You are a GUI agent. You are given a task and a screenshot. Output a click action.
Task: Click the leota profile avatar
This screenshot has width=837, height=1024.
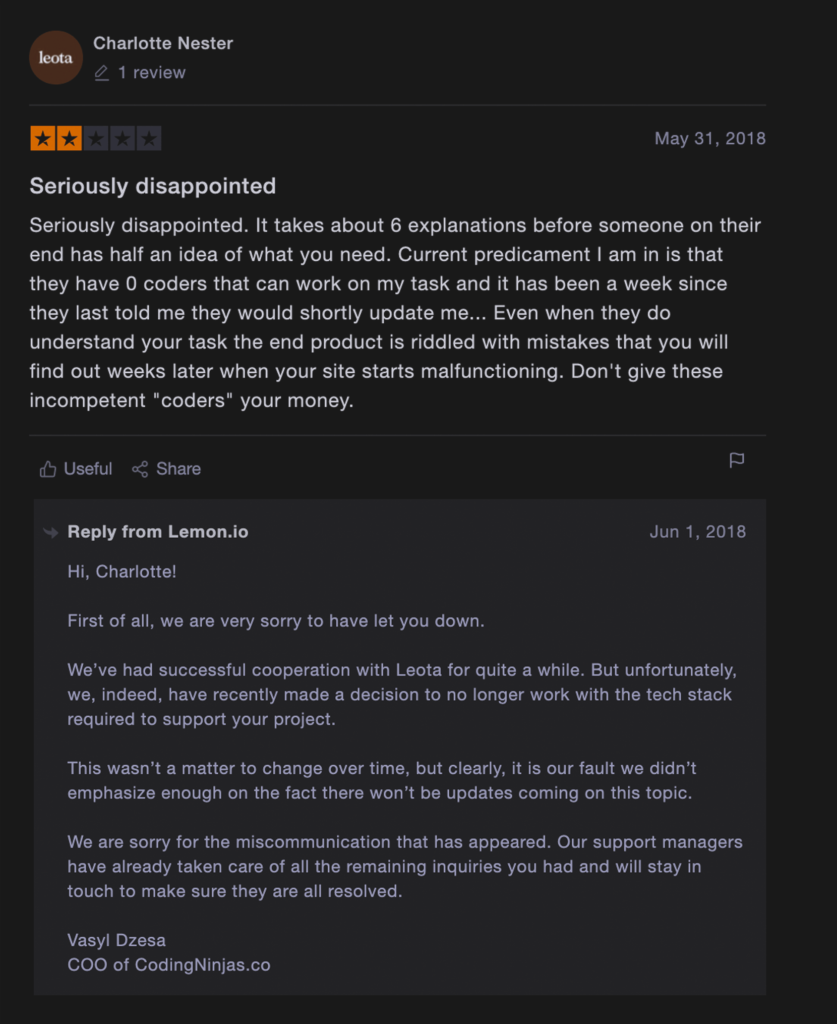click(56, 57)
